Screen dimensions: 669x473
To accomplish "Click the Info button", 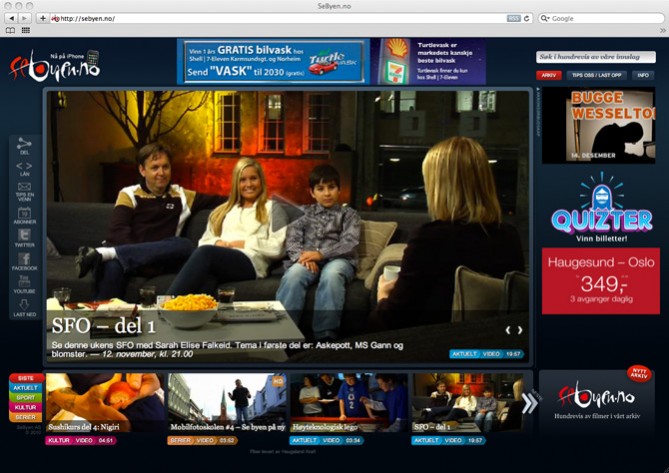I will pos(642,75).
